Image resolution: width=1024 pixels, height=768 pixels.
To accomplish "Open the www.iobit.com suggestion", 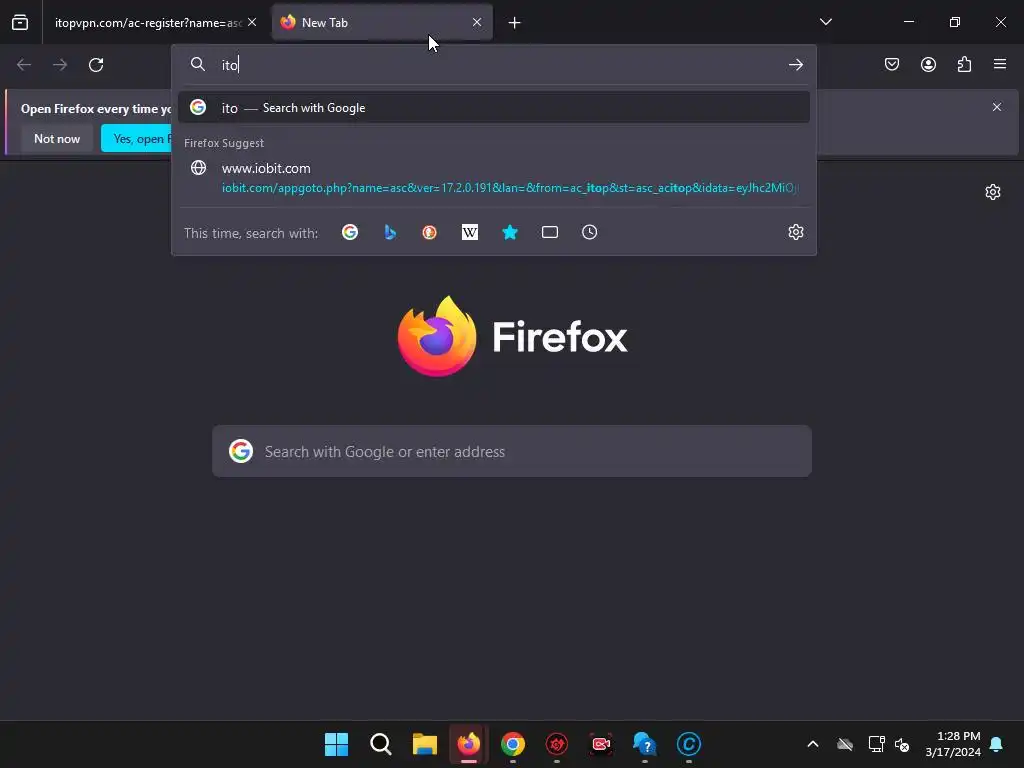I will click(494, 178).
